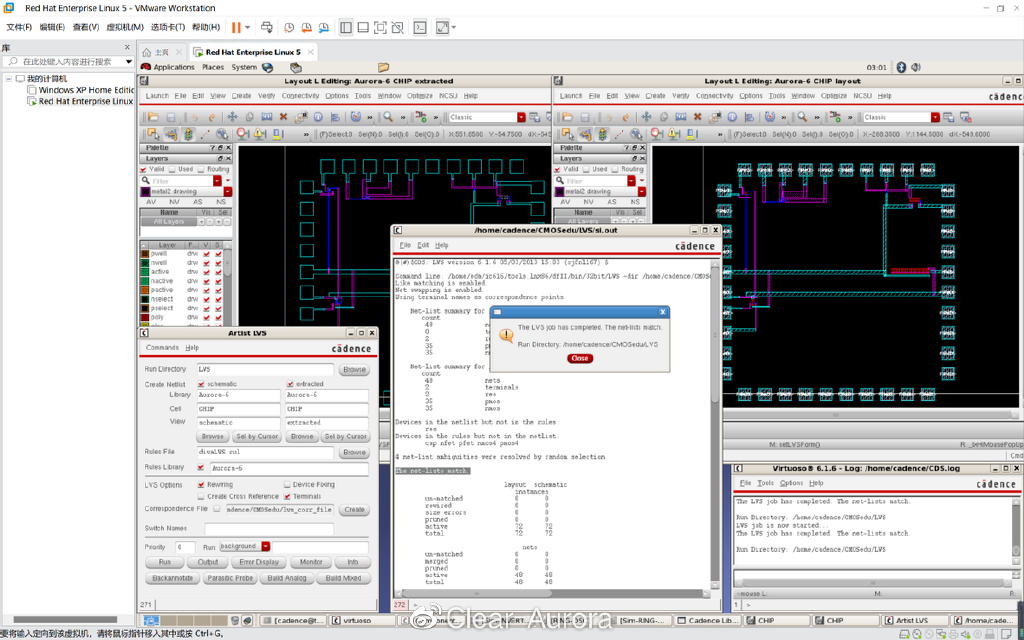
Task: Select Move tool in extracted layout window
Action: (232, 117)
